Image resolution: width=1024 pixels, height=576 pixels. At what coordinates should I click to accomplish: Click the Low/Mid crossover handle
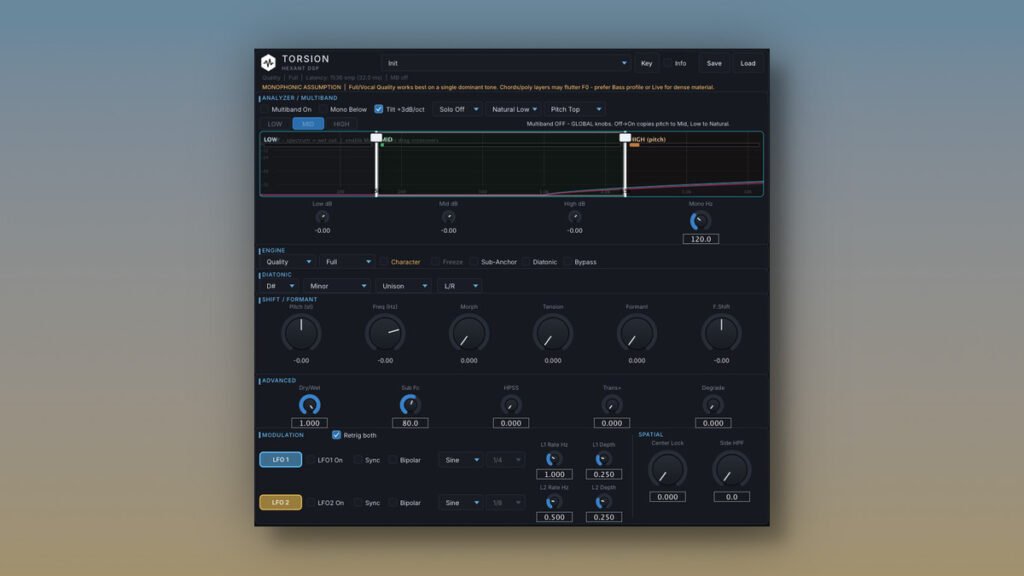click(376, 138)
